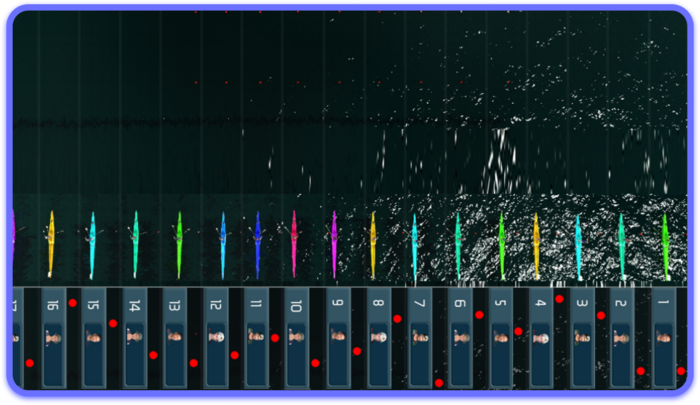The width and height of the screenshot is (700, 405).
Task: Open the lane 10 rower avatar
Action: point(296,337)
